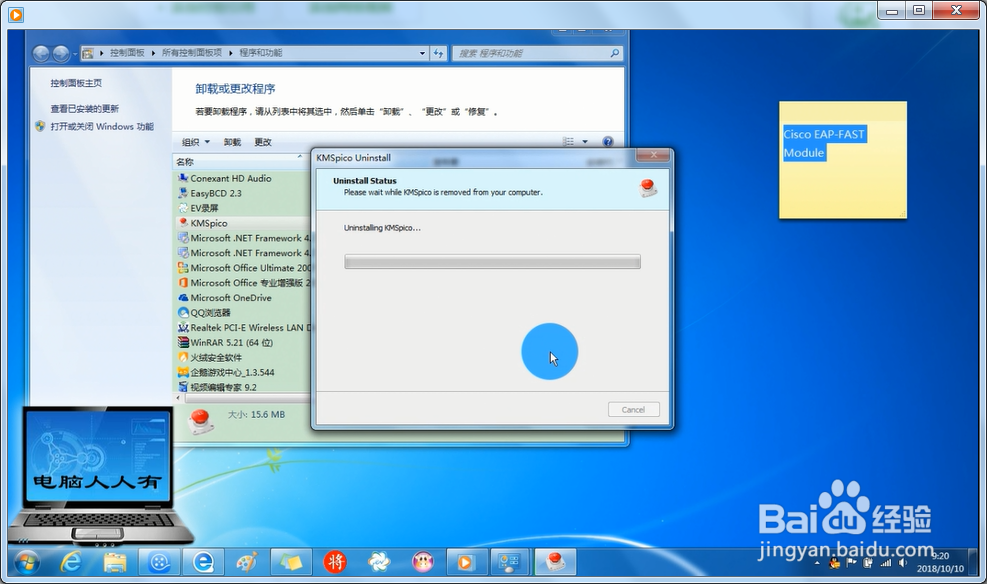The height and width of the screenshot is (584, 987).
Task: Open the blue e browser taskbar icon
Action: 203,562
